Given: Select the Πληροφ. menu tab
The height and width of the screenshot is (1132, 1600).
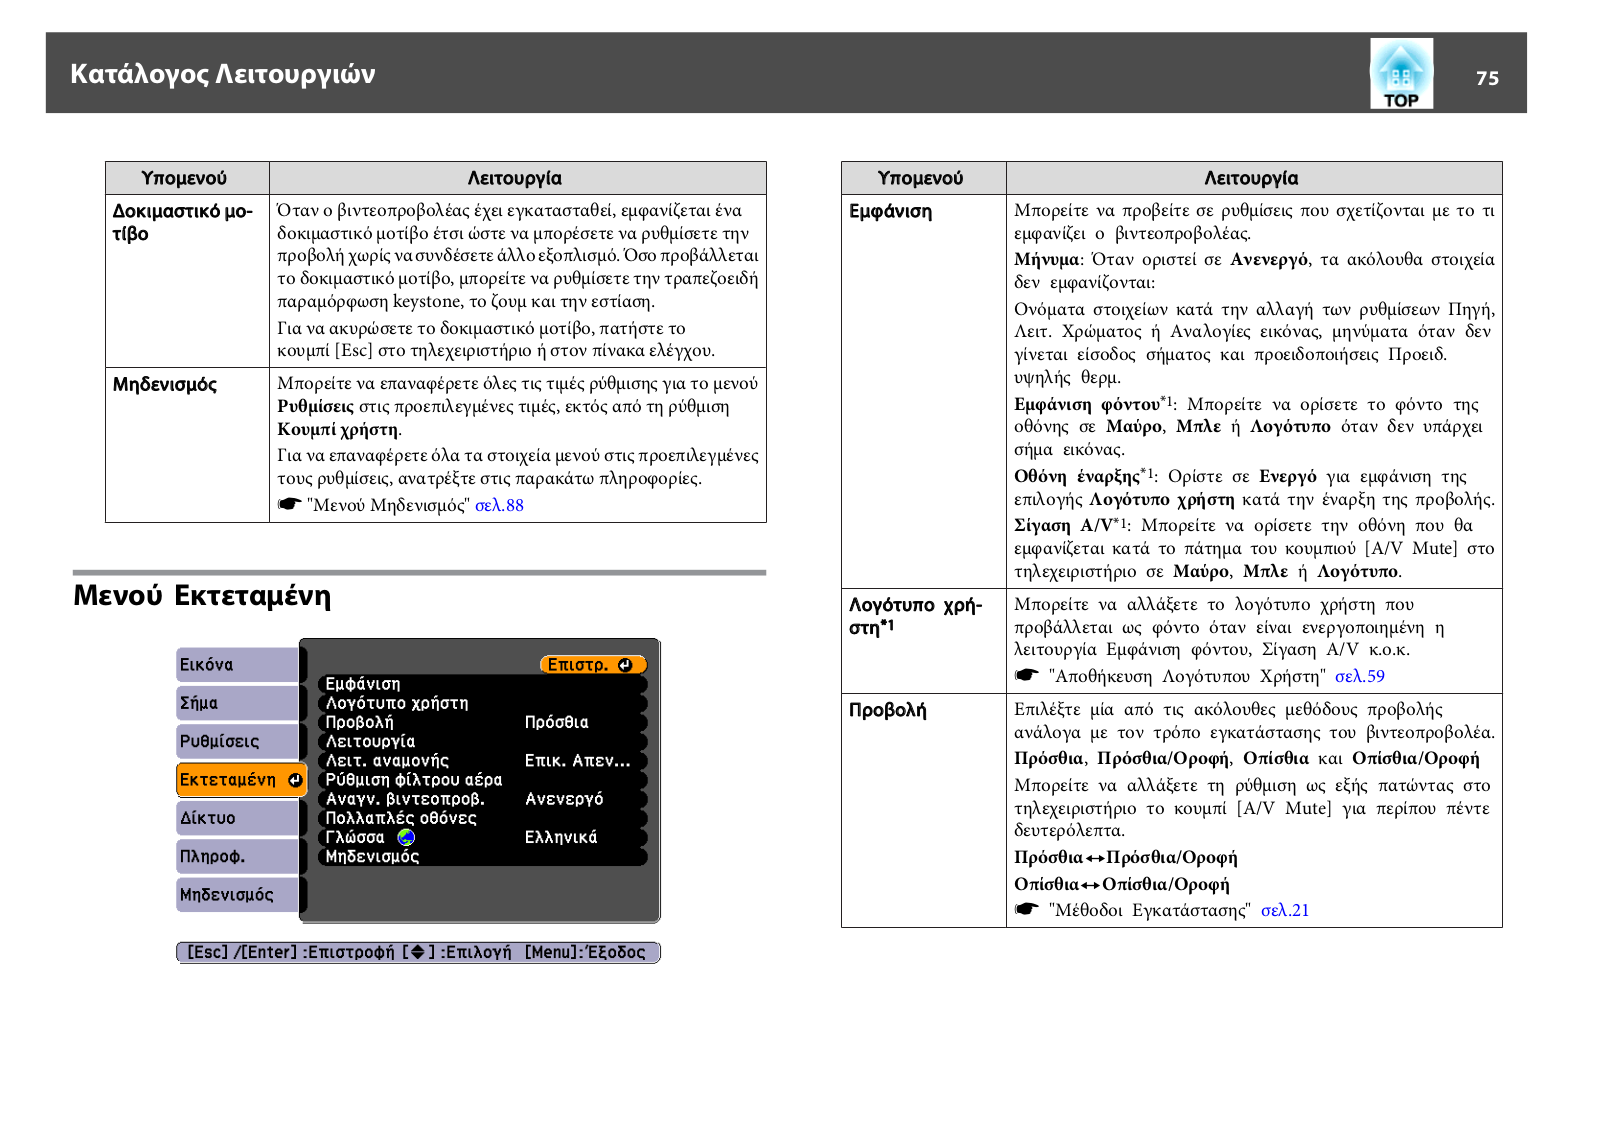Looking at the screenshot, I should pos(238,856).
